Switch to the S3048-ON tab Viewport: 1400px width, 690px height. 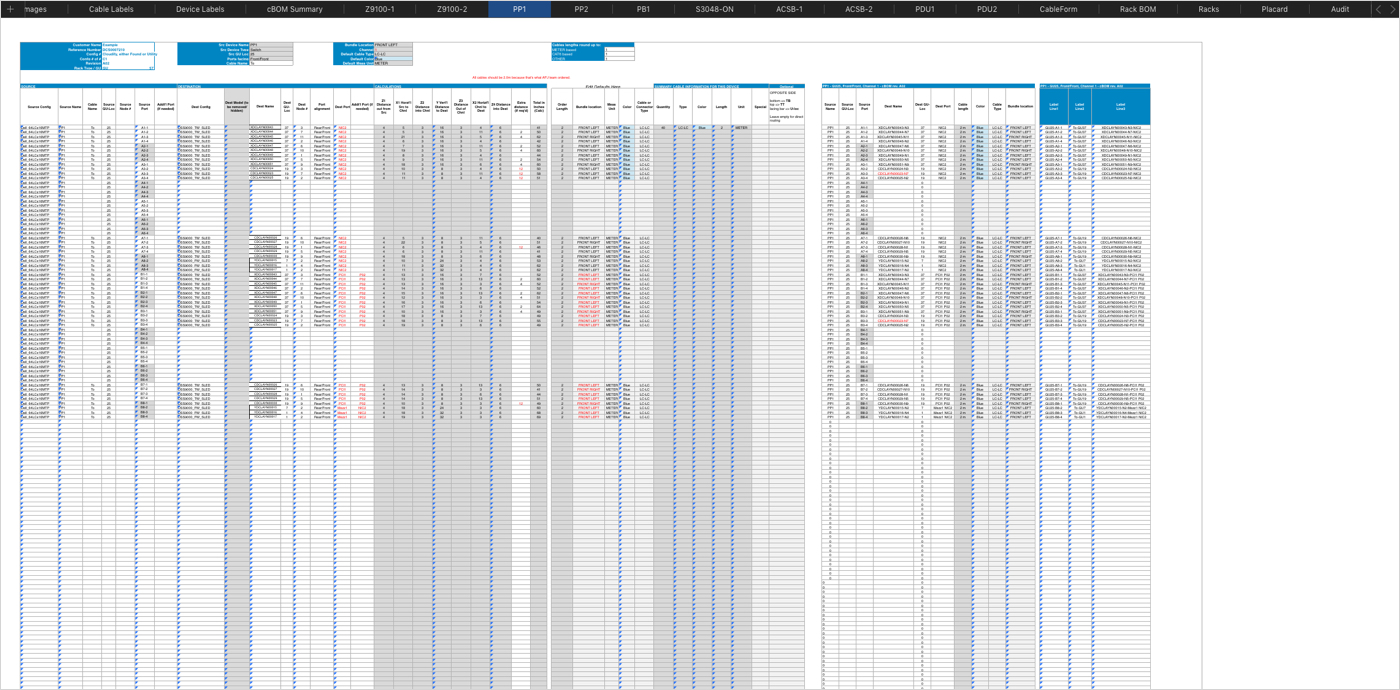pyautogui.click(x=714, y=9)
